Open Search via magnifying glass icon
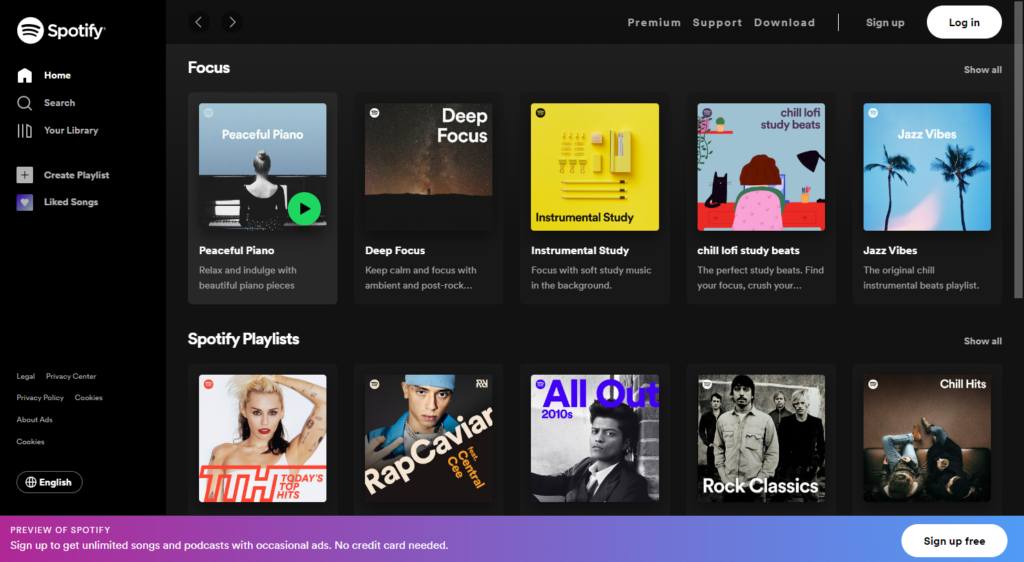The height and width of the screenshot is (562, 1024). pos(25,103)
